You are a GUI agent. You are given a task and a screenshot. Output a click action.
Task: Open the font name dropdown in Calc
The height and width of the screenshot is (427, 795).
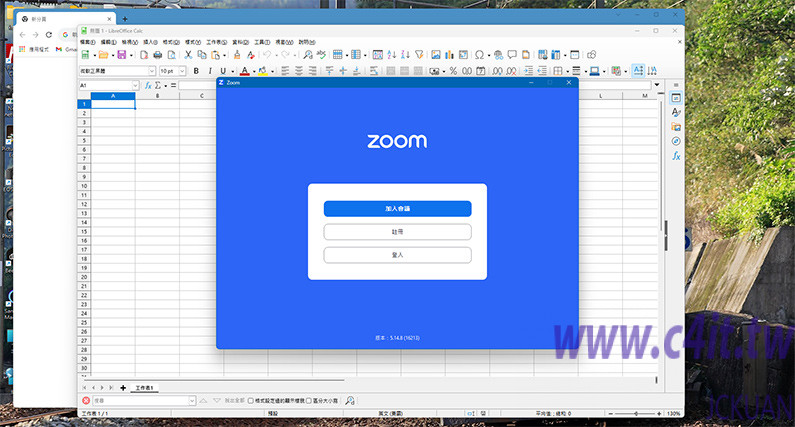coord(152,71)
